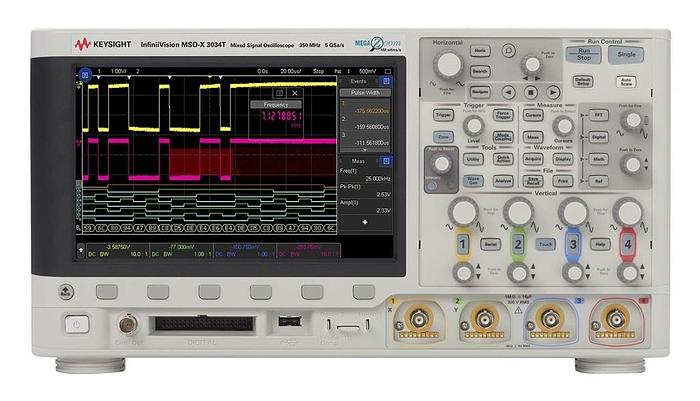Open the Events sidebar menu icon

(386, 81)
